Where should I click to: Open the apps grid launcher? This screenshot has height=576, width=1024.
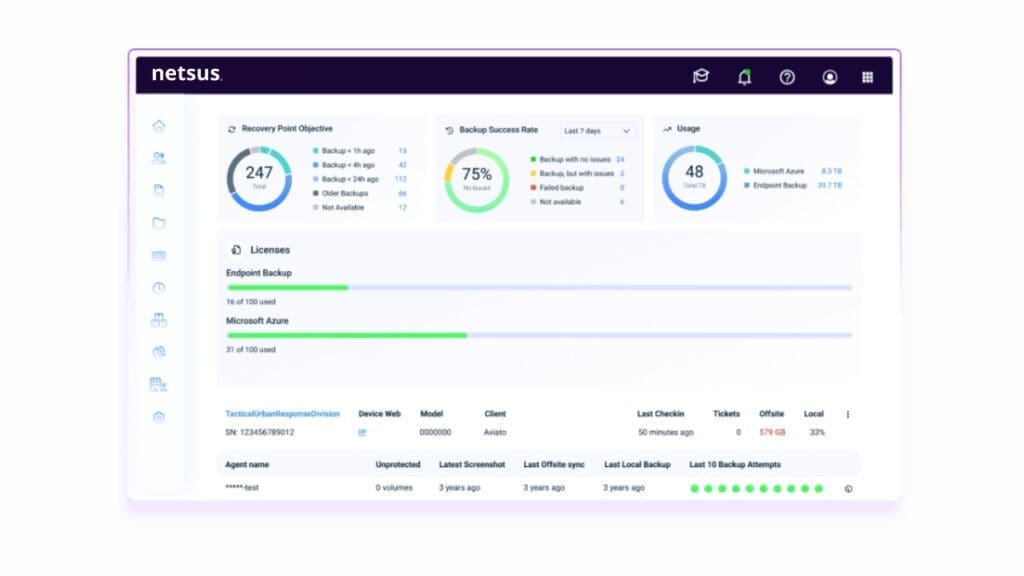click(x=867, y=77)
